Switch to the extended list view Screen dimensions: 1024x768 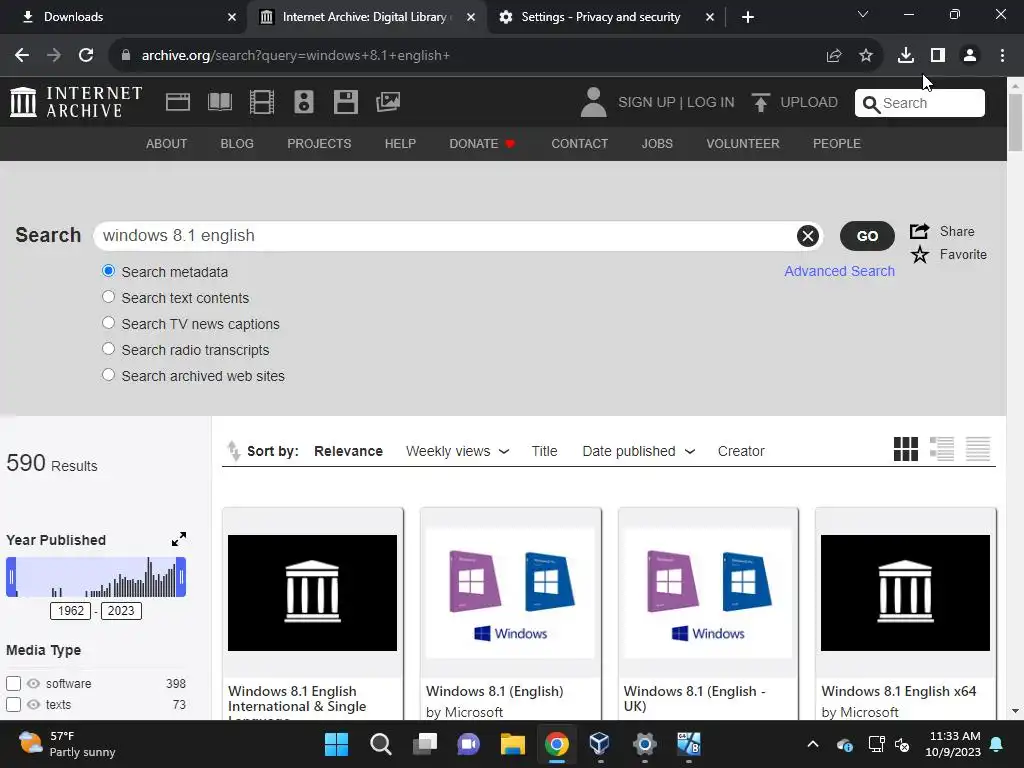point(942,449)
